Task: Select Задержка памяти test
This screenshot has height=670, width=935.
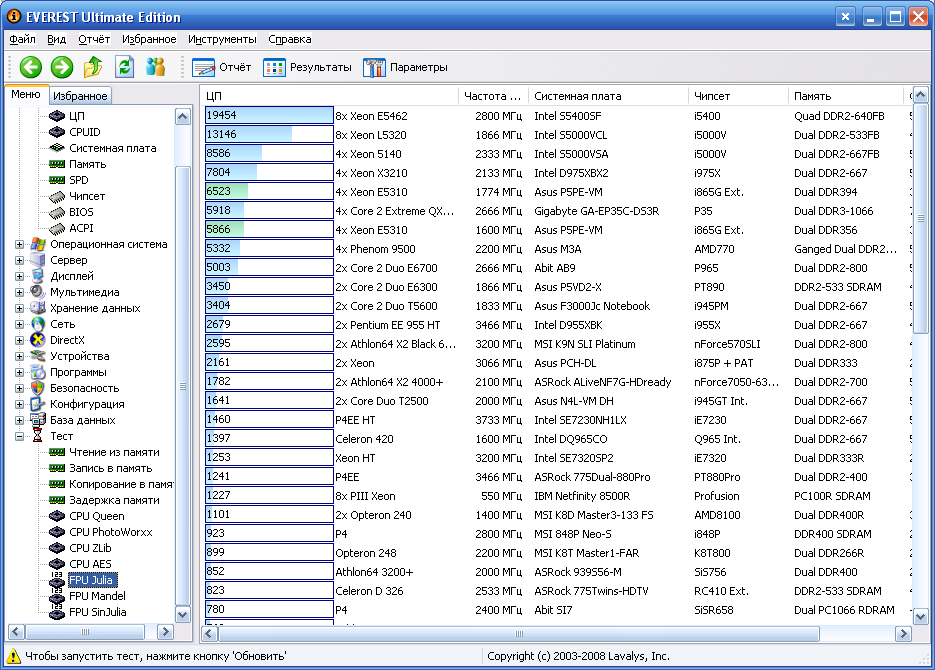Action: tap(114, 500)
